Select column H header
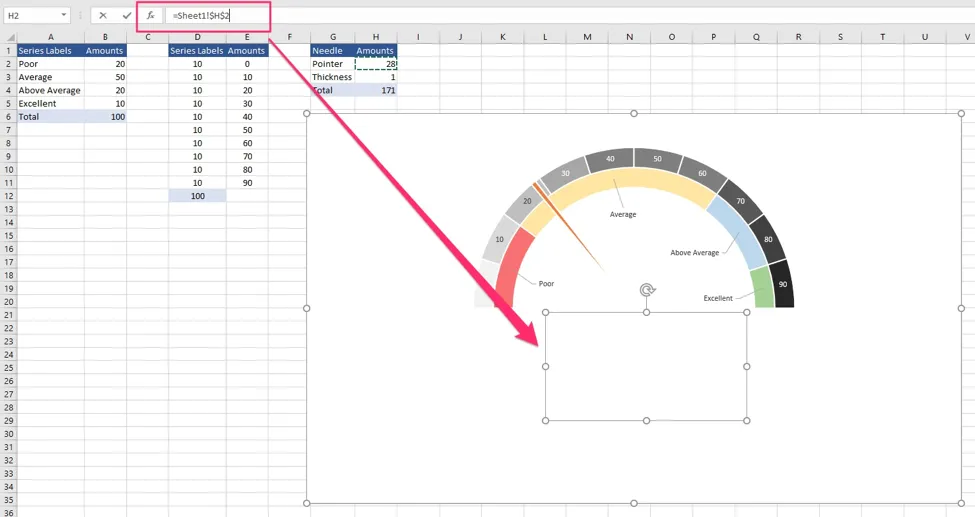Screen dimensions: 975x517 tap(376, 37)
